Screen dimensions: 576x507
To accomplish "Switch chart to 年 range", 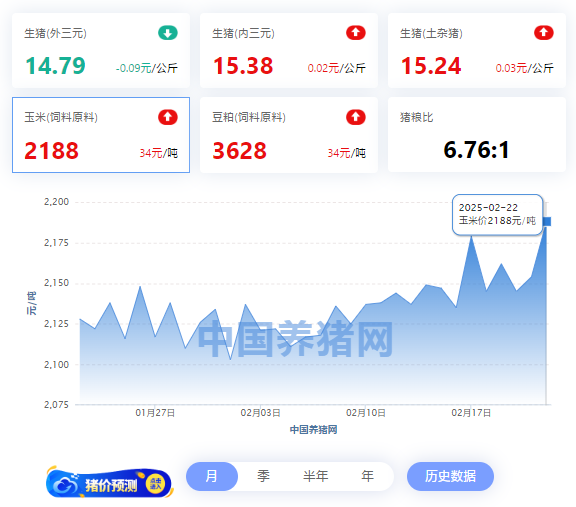I will [x=367, y=476].
